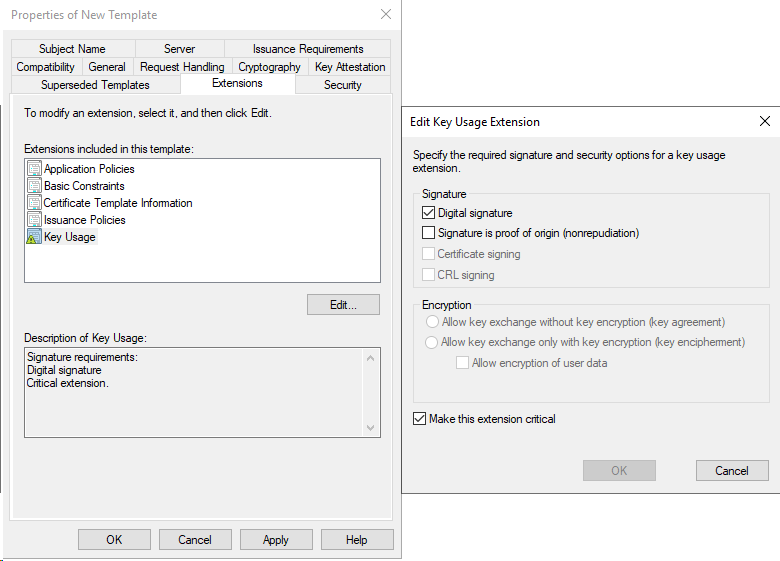Click the Basic Constraints extension icon
The width and height of the screenshot is (780, 561).
[x=34, y=186]
